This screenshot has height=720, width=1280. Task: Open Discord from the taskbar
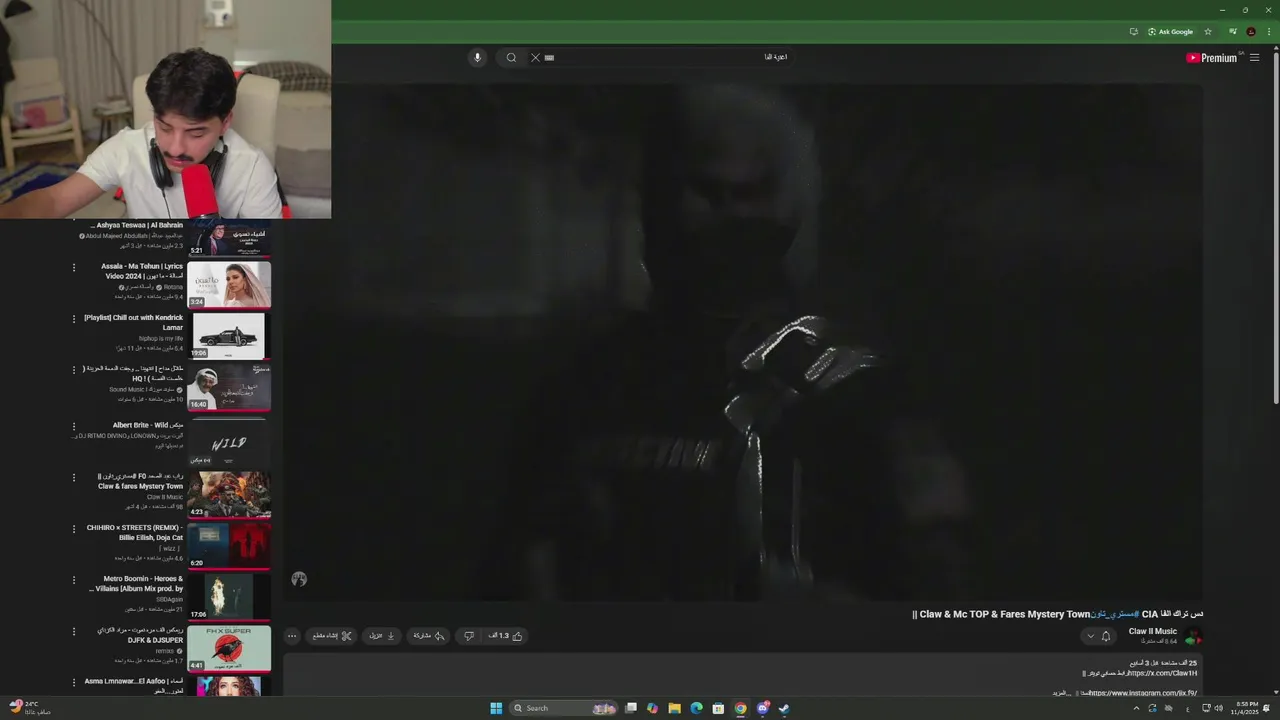tap(763, 708)
